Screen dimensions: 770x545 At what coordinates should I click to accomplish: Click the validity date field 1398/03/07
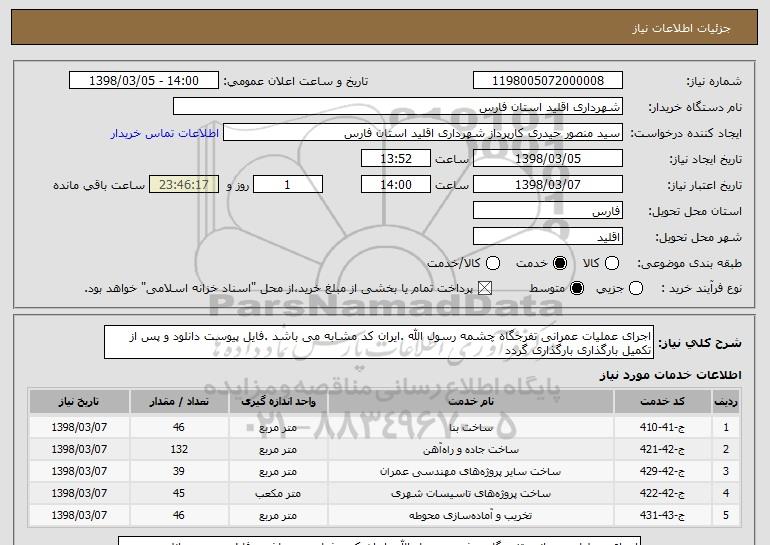coord(548,185)
